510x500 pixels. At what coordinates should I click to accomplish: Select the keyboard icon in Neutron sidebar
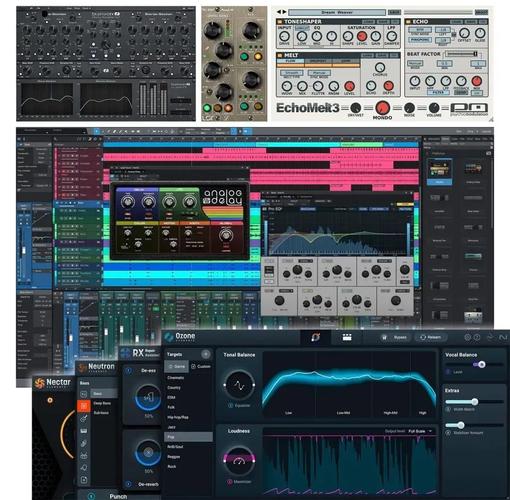84,431
